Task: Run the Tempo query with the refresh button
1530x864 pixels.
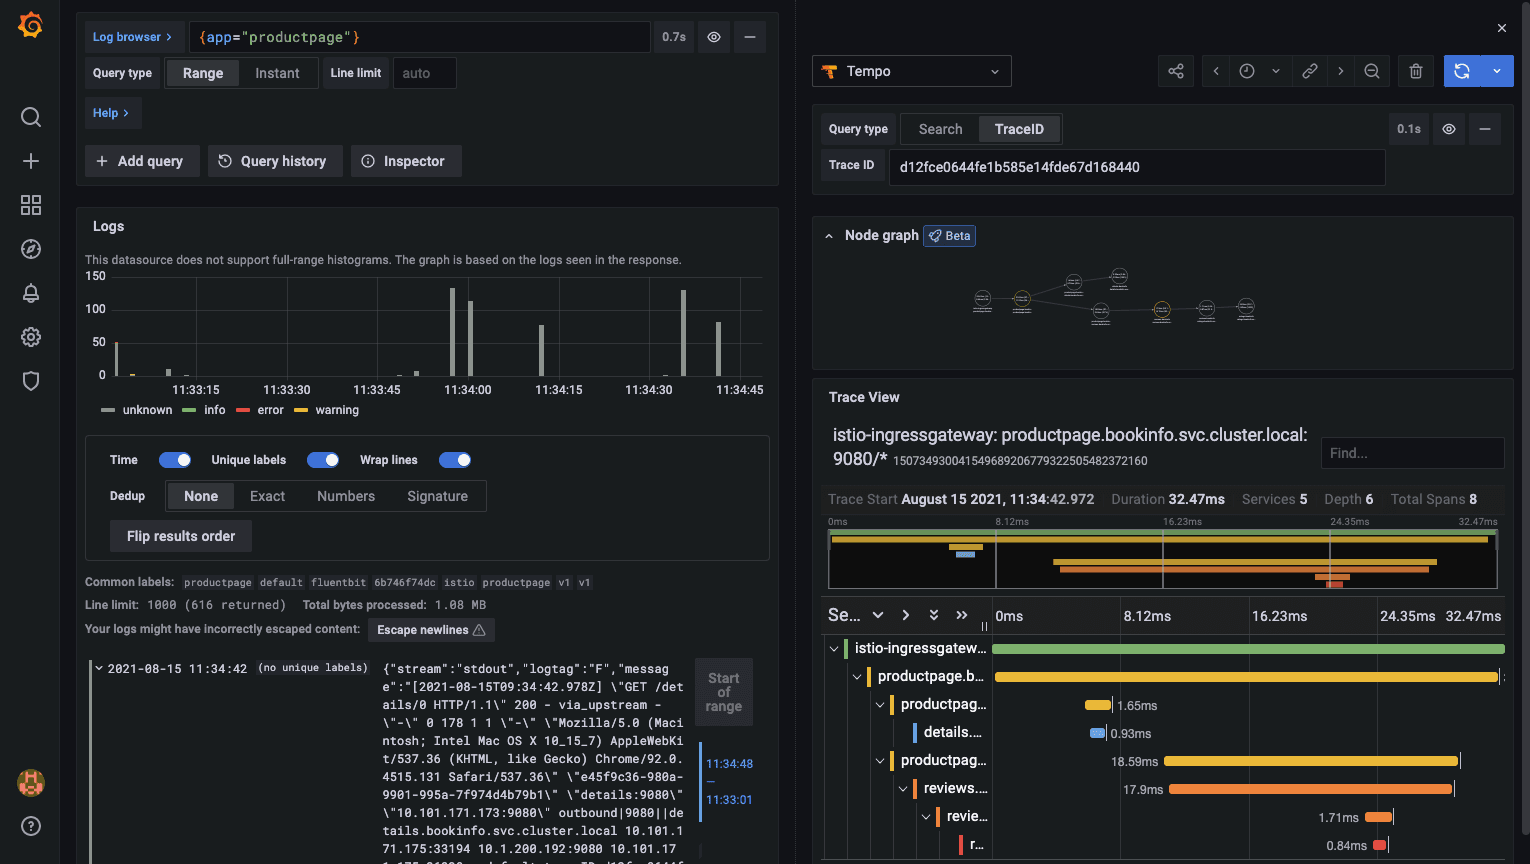Action: 1463,70
